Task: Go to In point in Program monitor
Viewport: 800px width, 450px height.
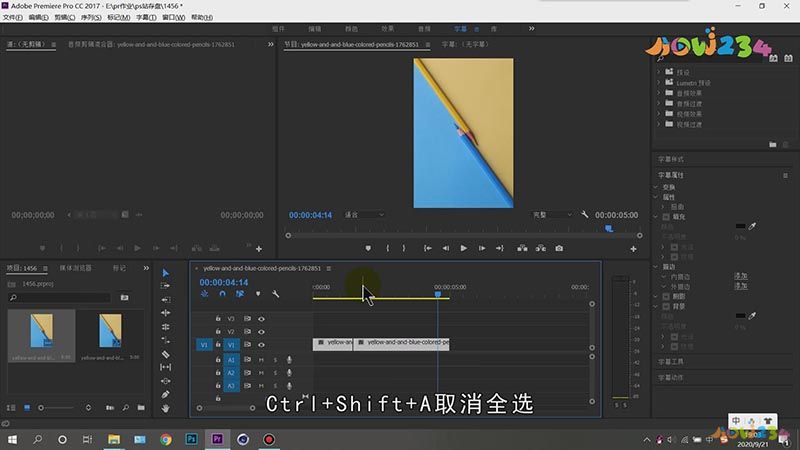Action: point(428,248)
